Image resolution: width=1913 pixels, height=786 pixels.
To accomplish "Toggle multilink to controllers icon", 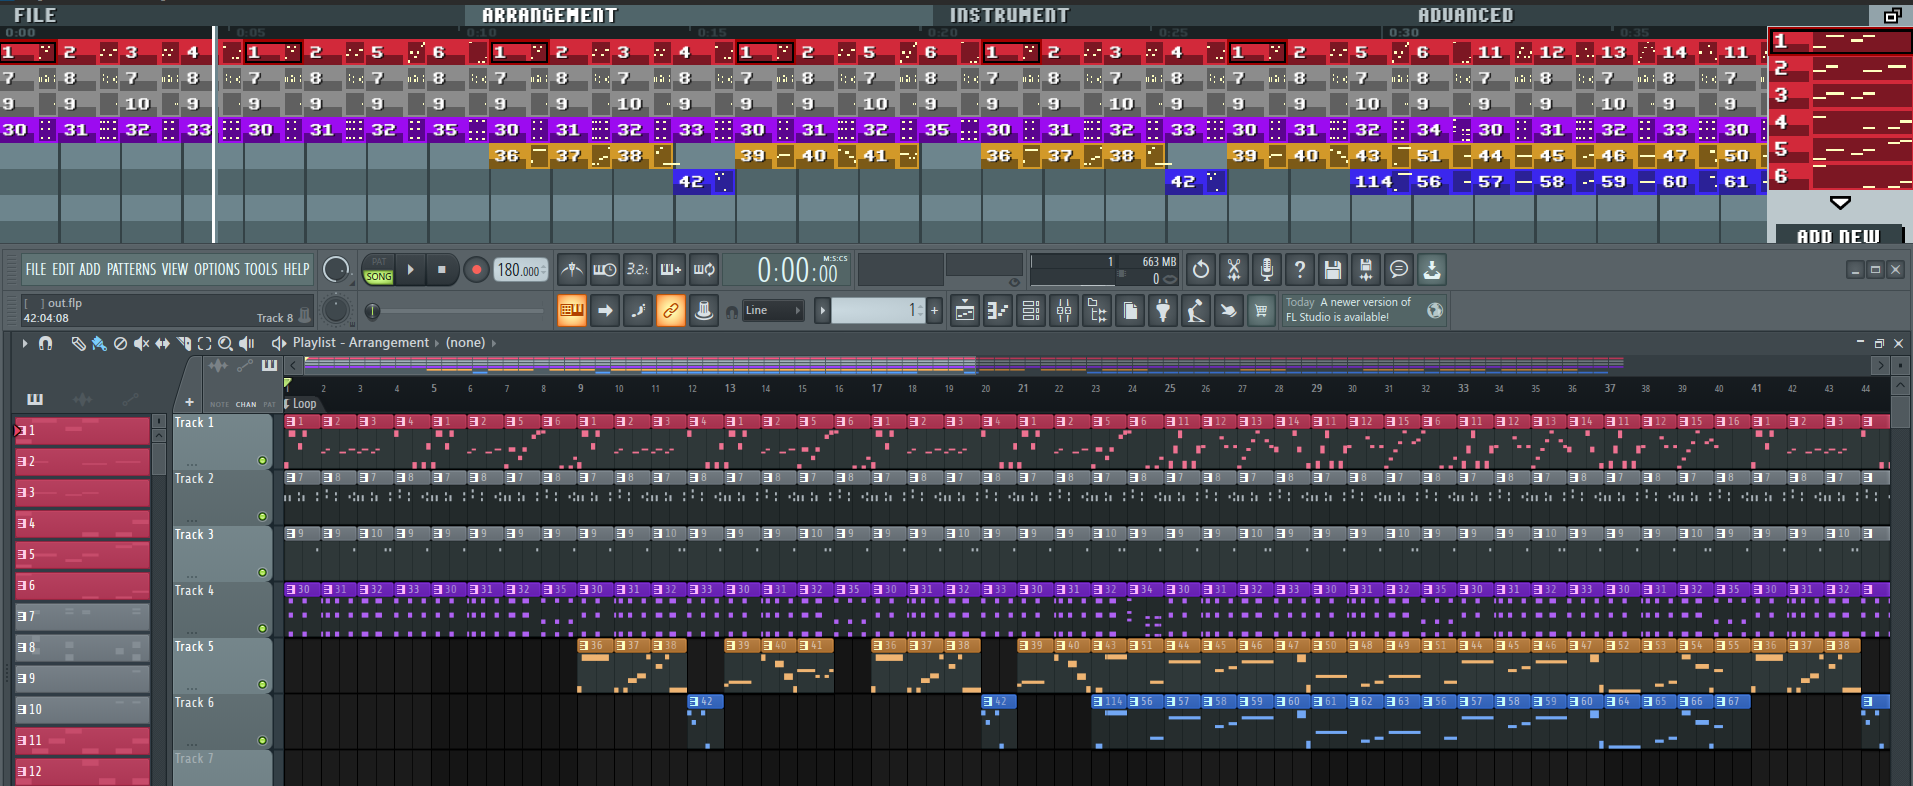I will coord(704,311).
